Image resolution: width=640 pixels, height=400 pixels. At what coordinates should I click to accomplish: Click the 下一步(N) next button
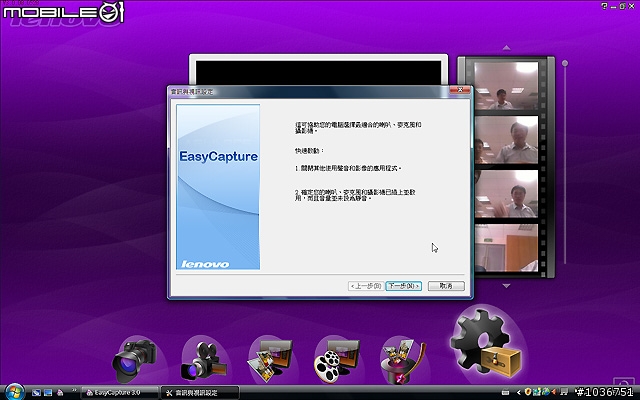(403, 286)
